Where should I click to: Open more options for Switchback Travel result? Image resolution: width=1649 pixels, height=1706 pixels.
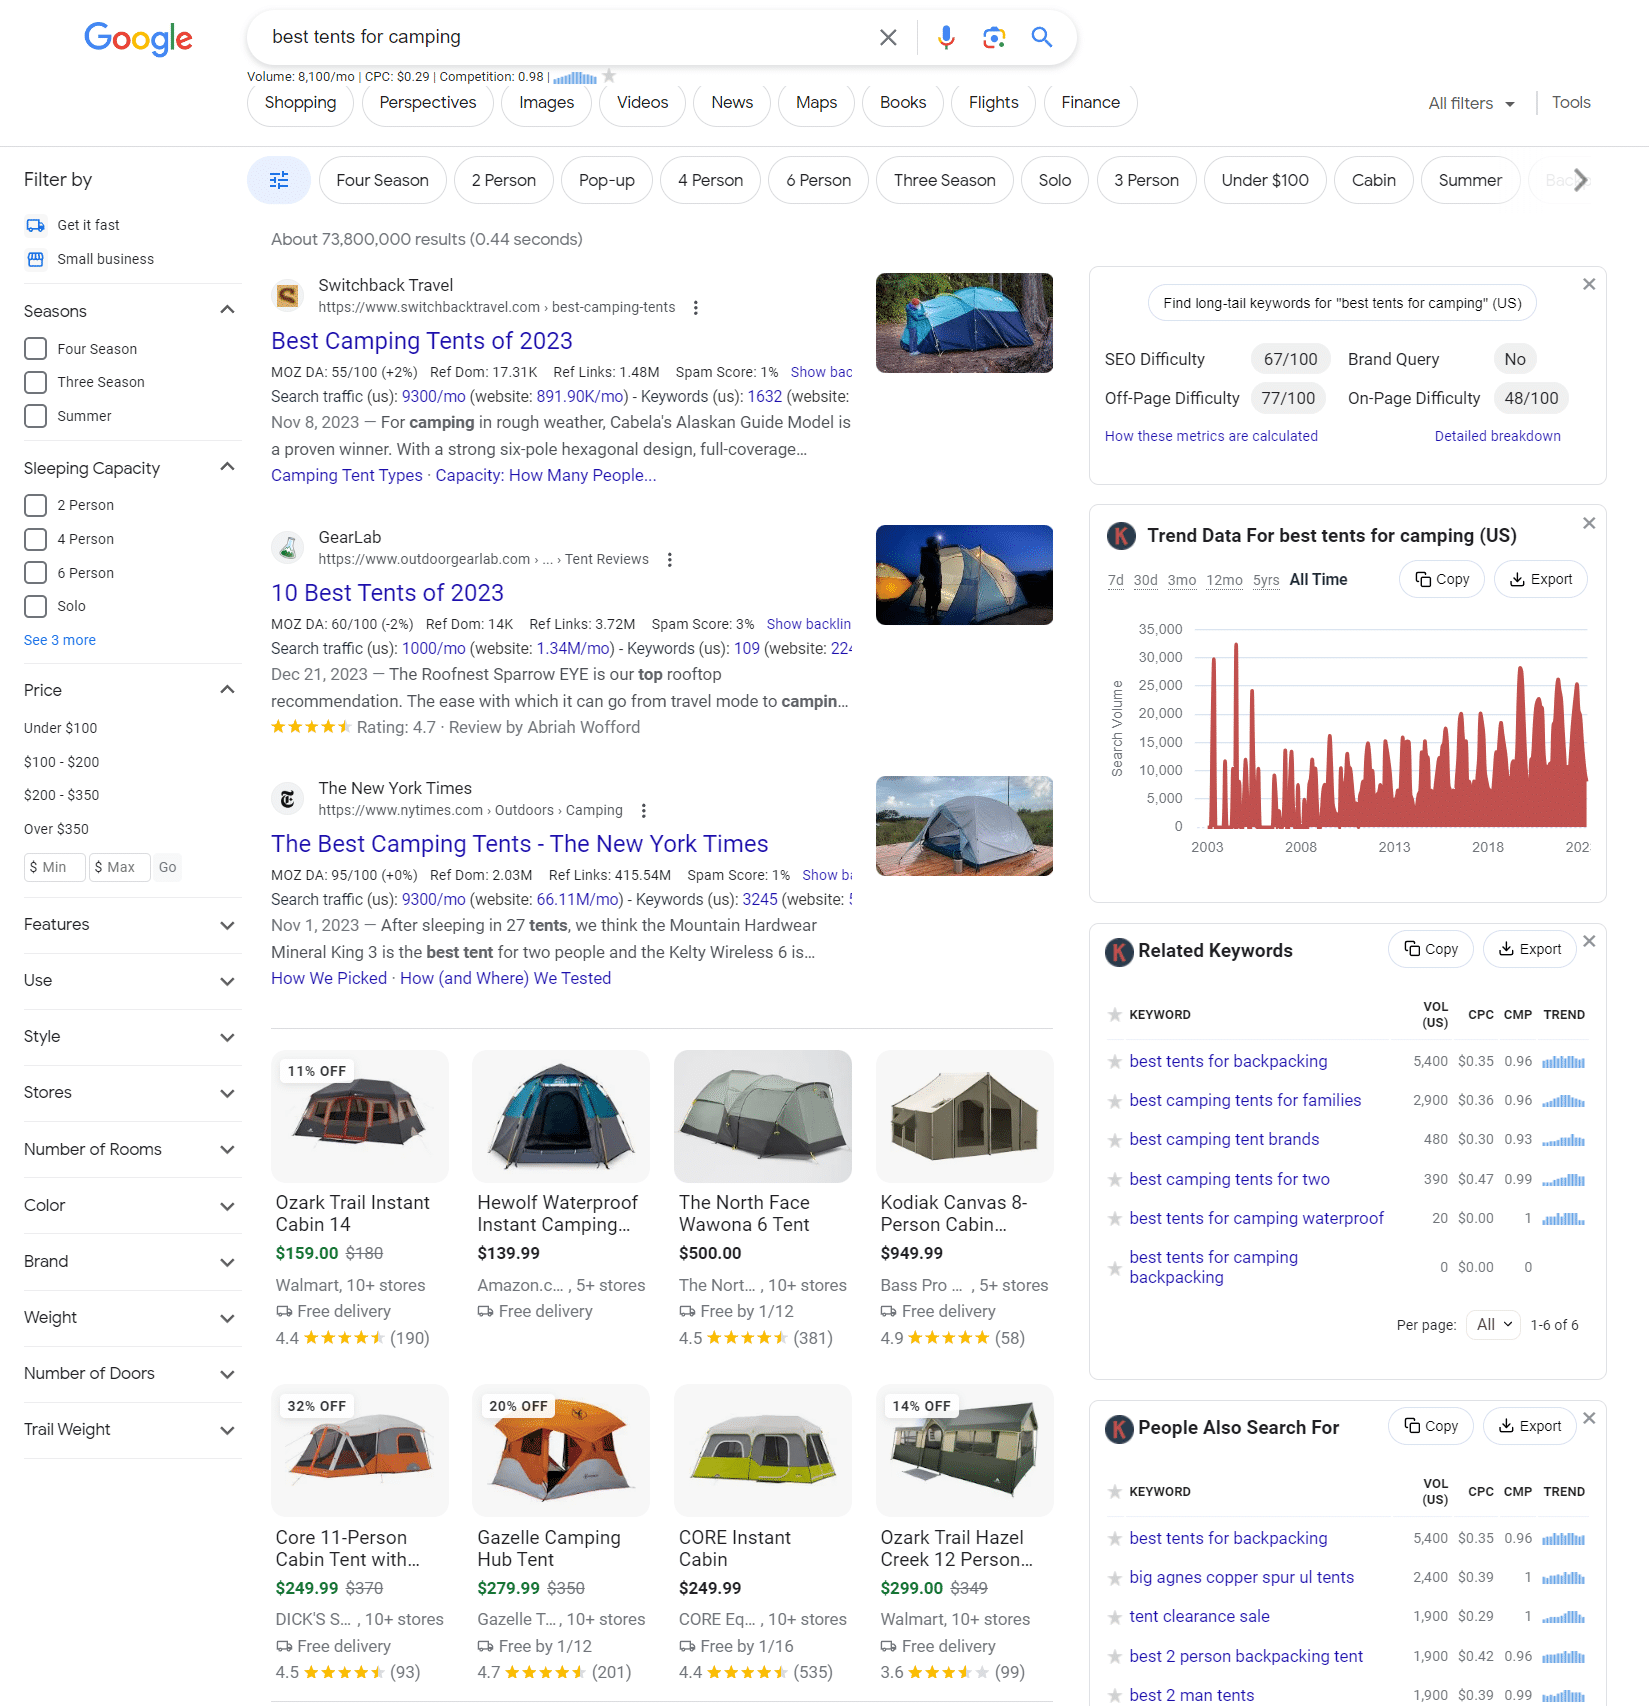click(696, 308)
